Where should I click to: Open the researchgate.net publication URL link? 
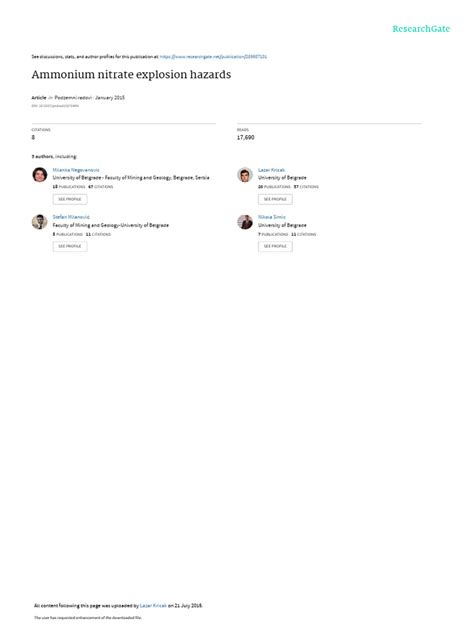(x=213, y=57)
